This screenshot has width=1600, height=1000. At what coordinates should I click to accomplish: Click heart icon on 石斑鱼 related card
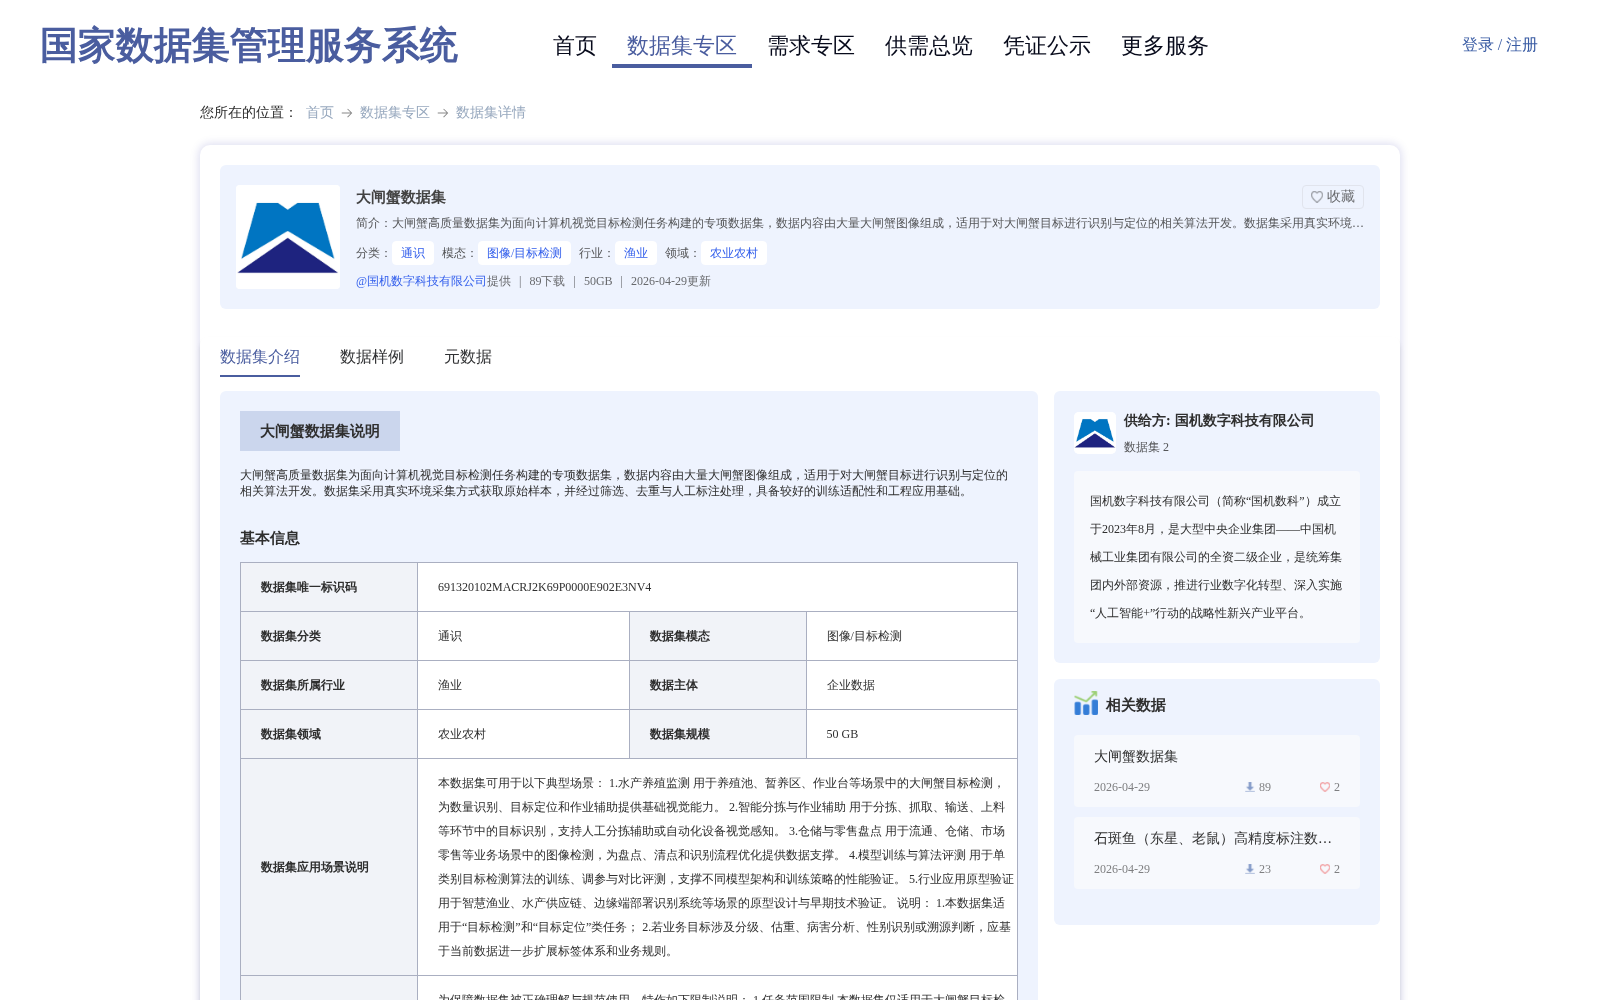click(x=1325, y=869)
